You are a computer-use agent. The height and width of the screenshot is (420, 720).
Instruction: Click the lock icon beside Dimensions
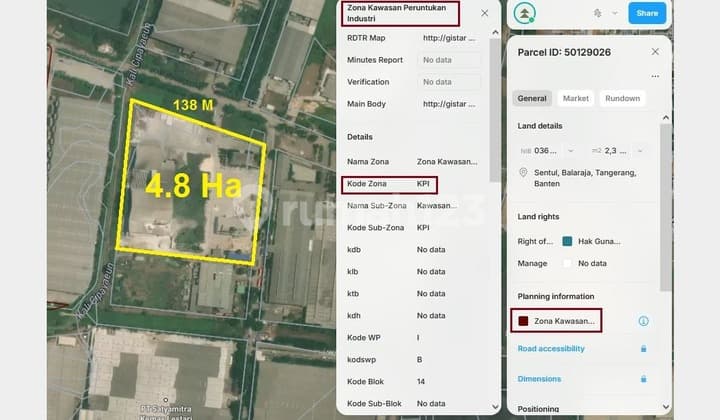(643, 379)
